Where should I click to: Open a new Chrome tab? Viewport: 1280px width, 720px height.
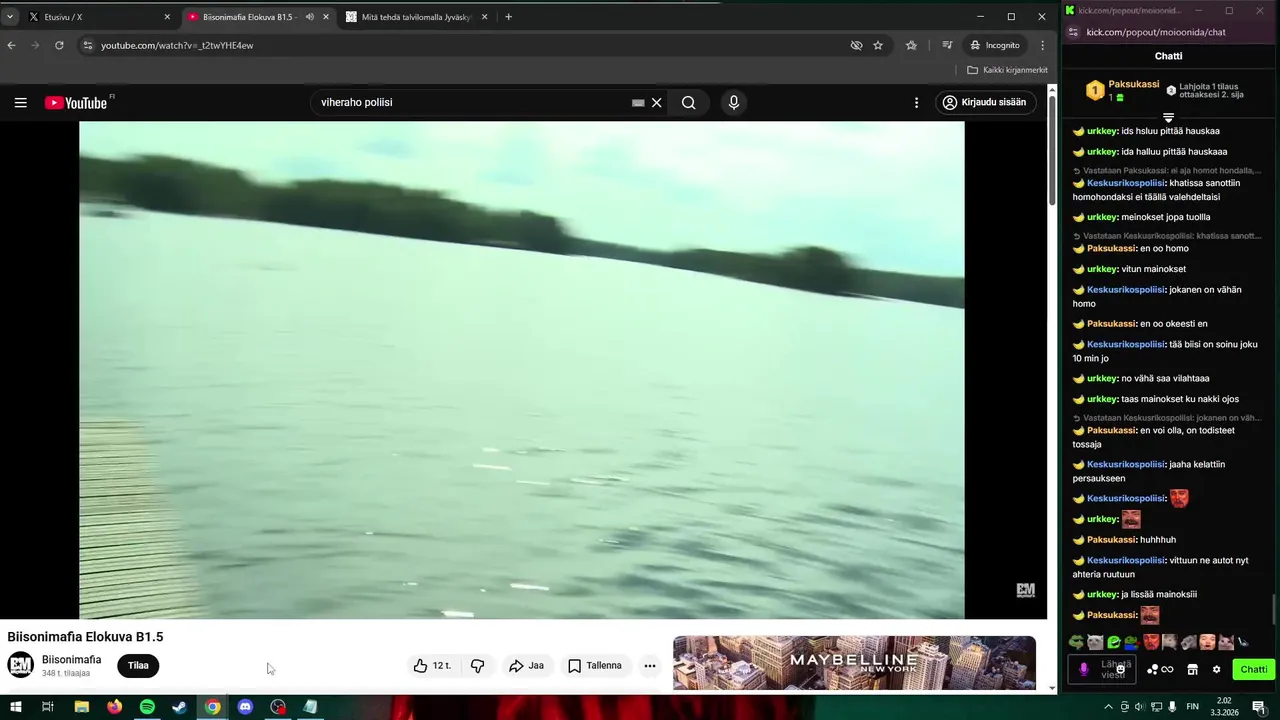[x=508, y=17]
